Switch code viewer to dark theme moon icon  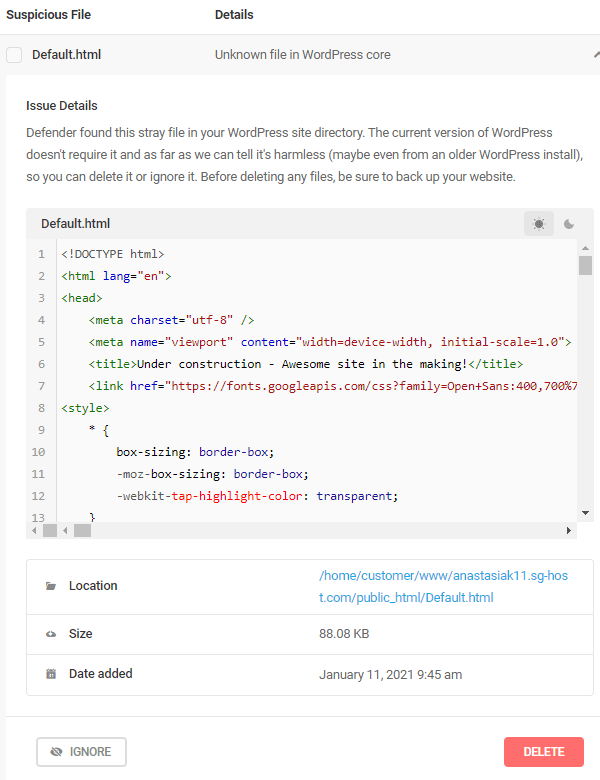point(569,224)
